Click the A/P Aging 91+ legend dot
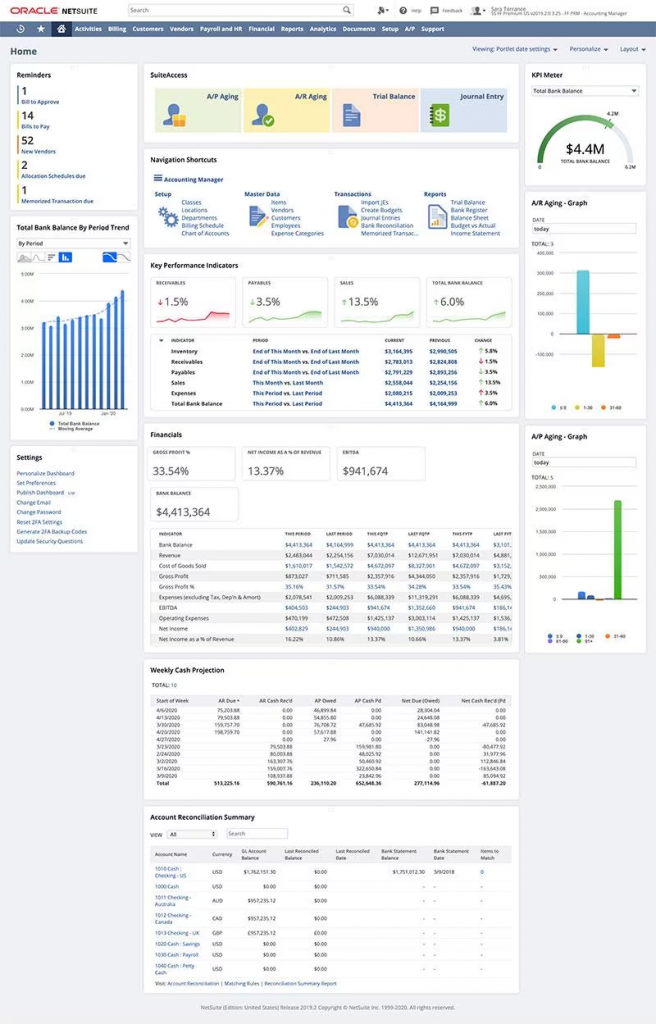The height and width of the screenshot is (1024, 656). pos(579,641)
